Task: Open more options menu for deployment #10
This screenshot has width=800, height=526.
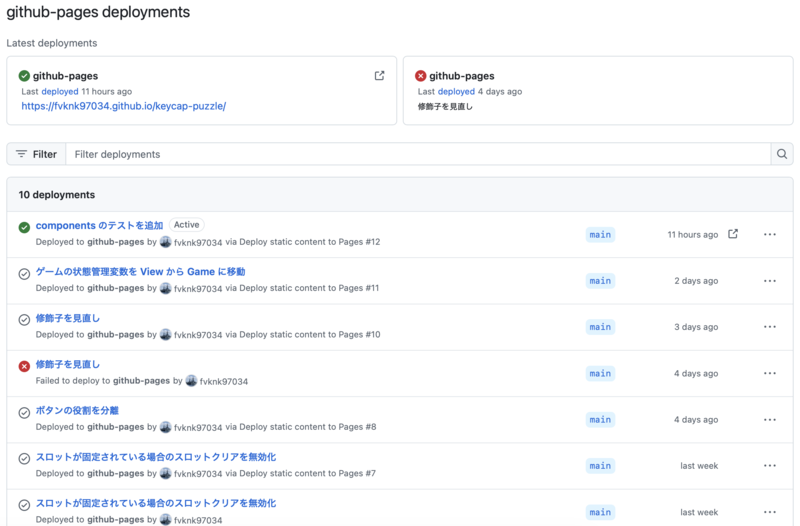Action: pos(770,327)
